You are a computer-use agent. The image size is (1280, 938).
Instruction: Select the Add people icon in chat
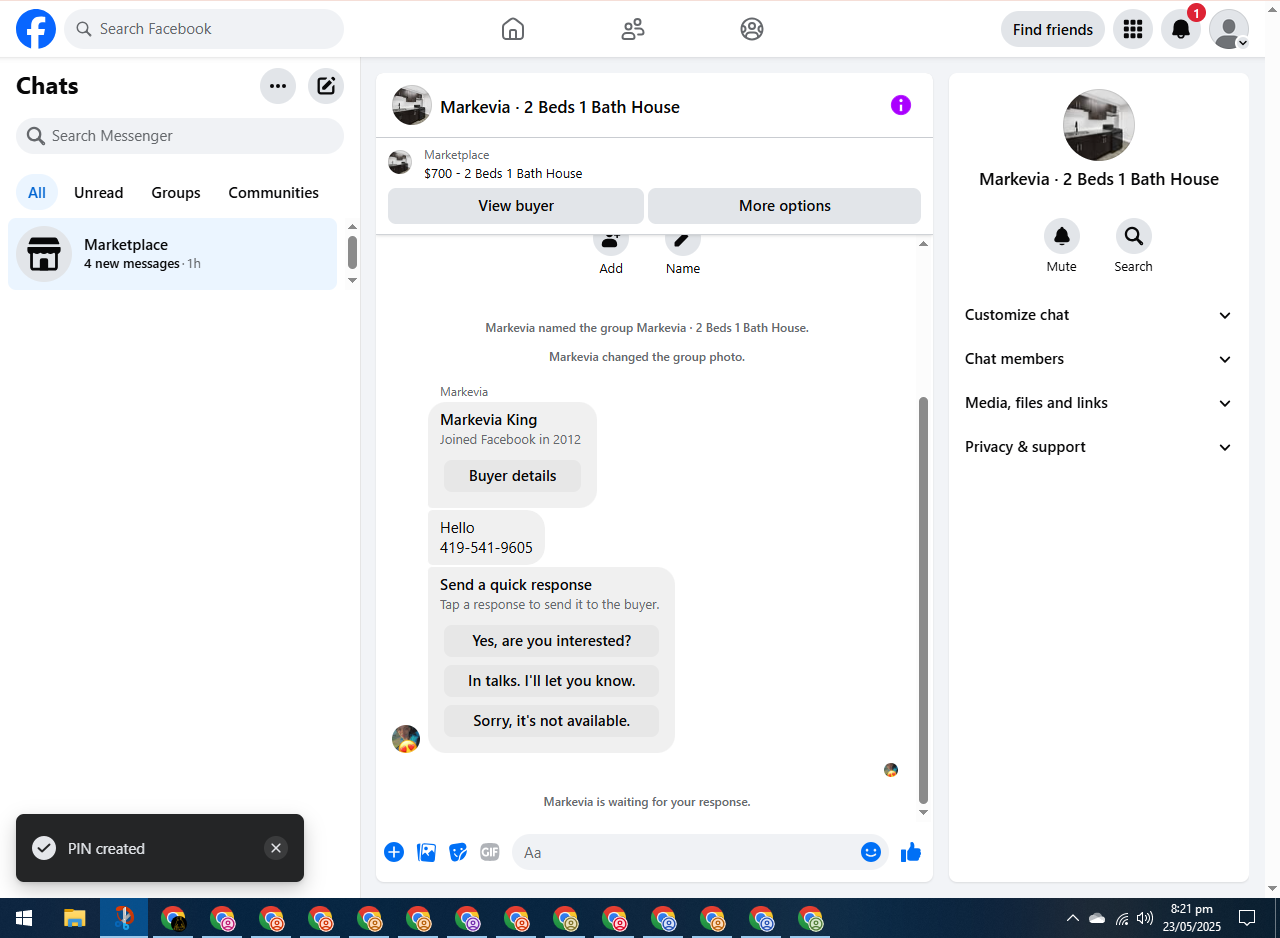coord(611,241)
